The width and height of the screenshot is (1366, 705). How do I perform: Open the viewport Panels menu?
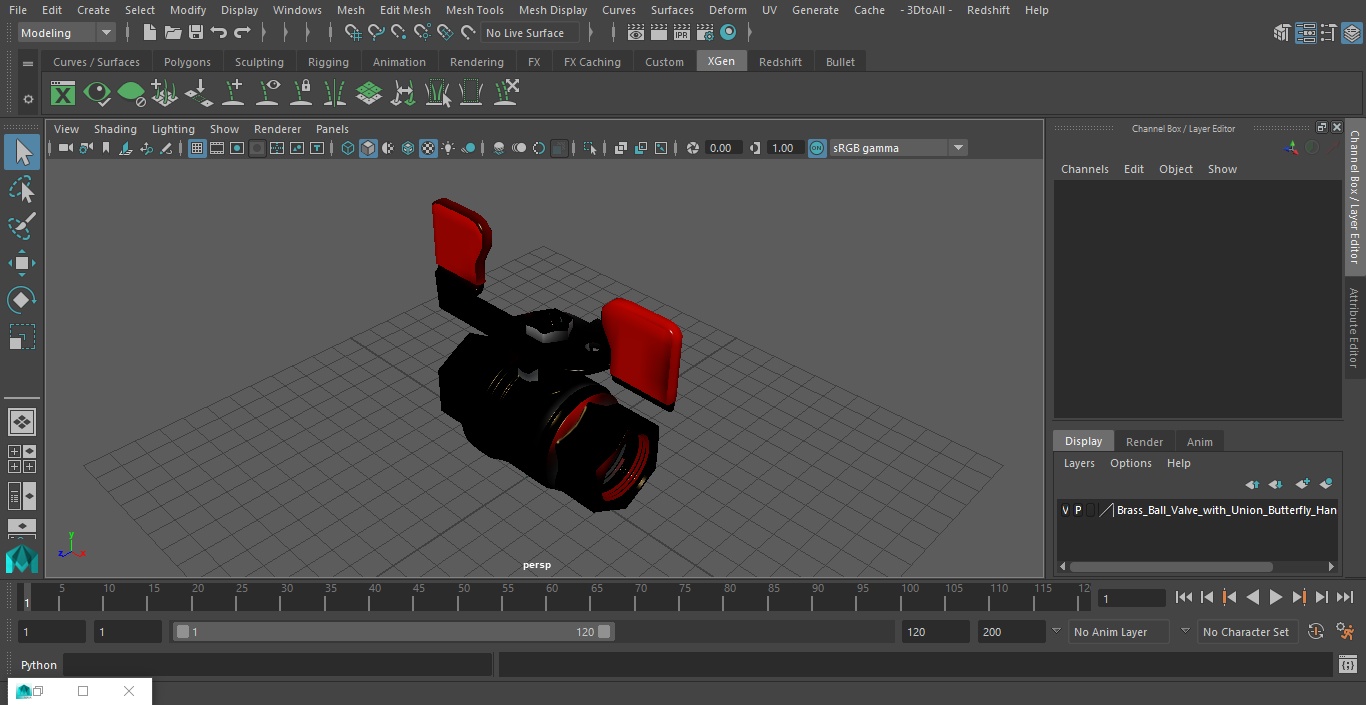[332, 129]
